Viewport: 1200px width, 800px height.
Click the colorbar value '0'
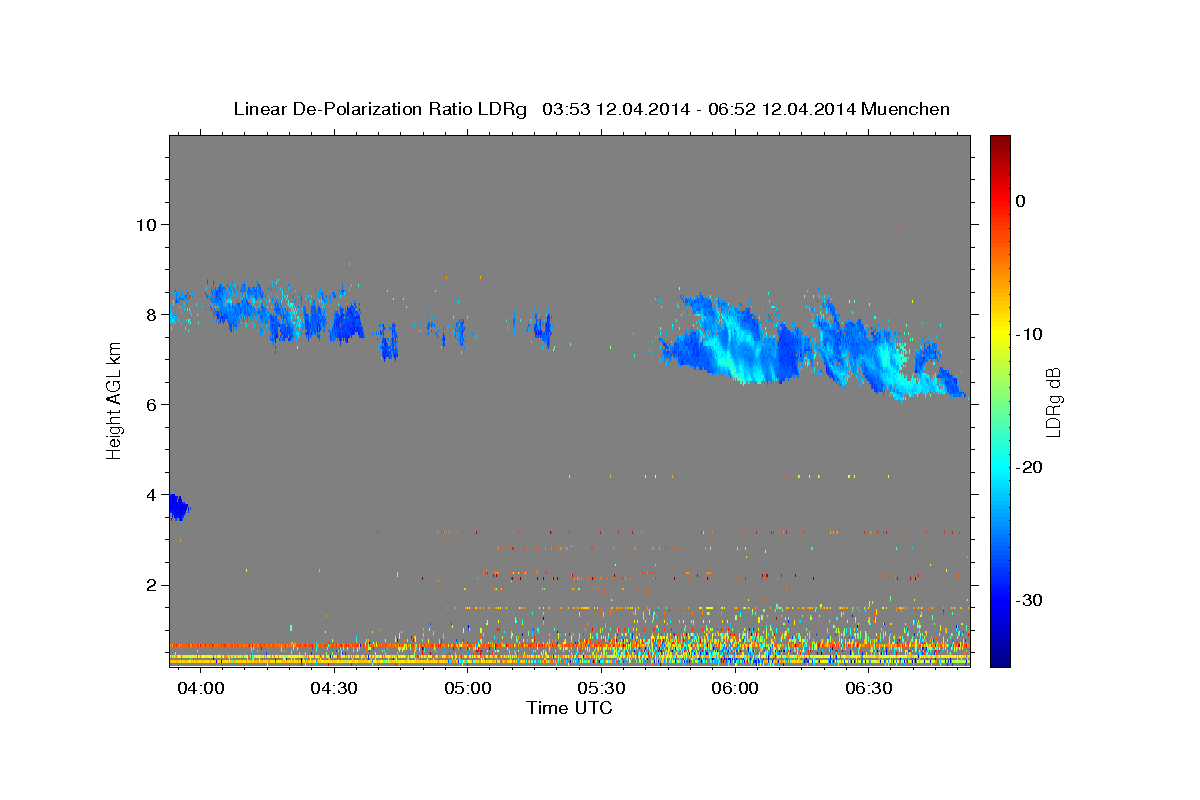click(1021, 201)
